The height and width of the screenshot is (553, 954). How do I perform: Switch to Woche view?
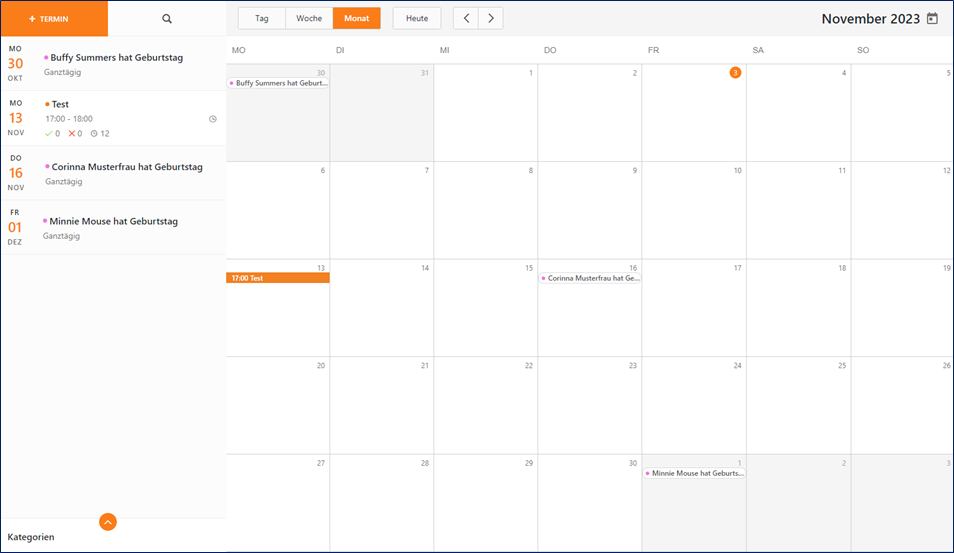(309, 18)
